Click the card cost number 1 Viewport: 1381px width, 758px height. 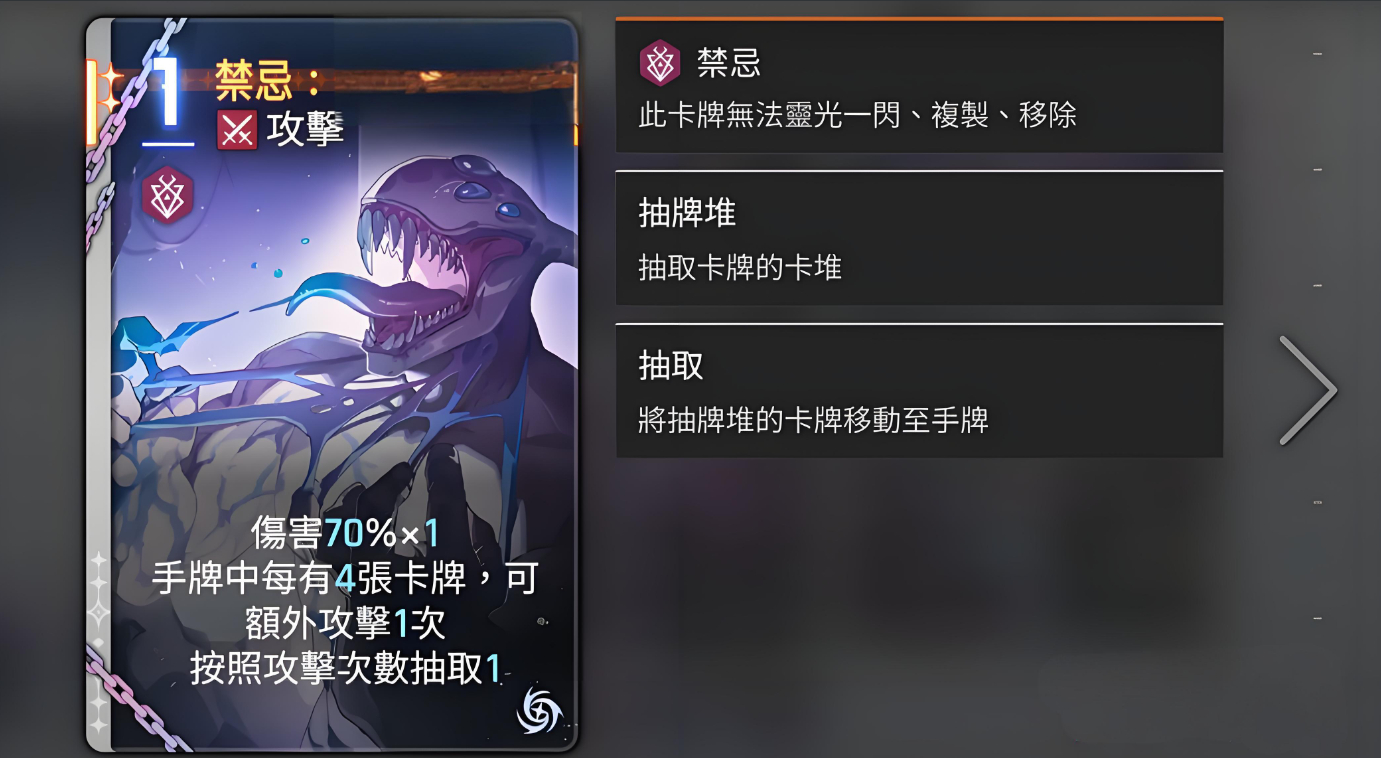coord(168,92)
